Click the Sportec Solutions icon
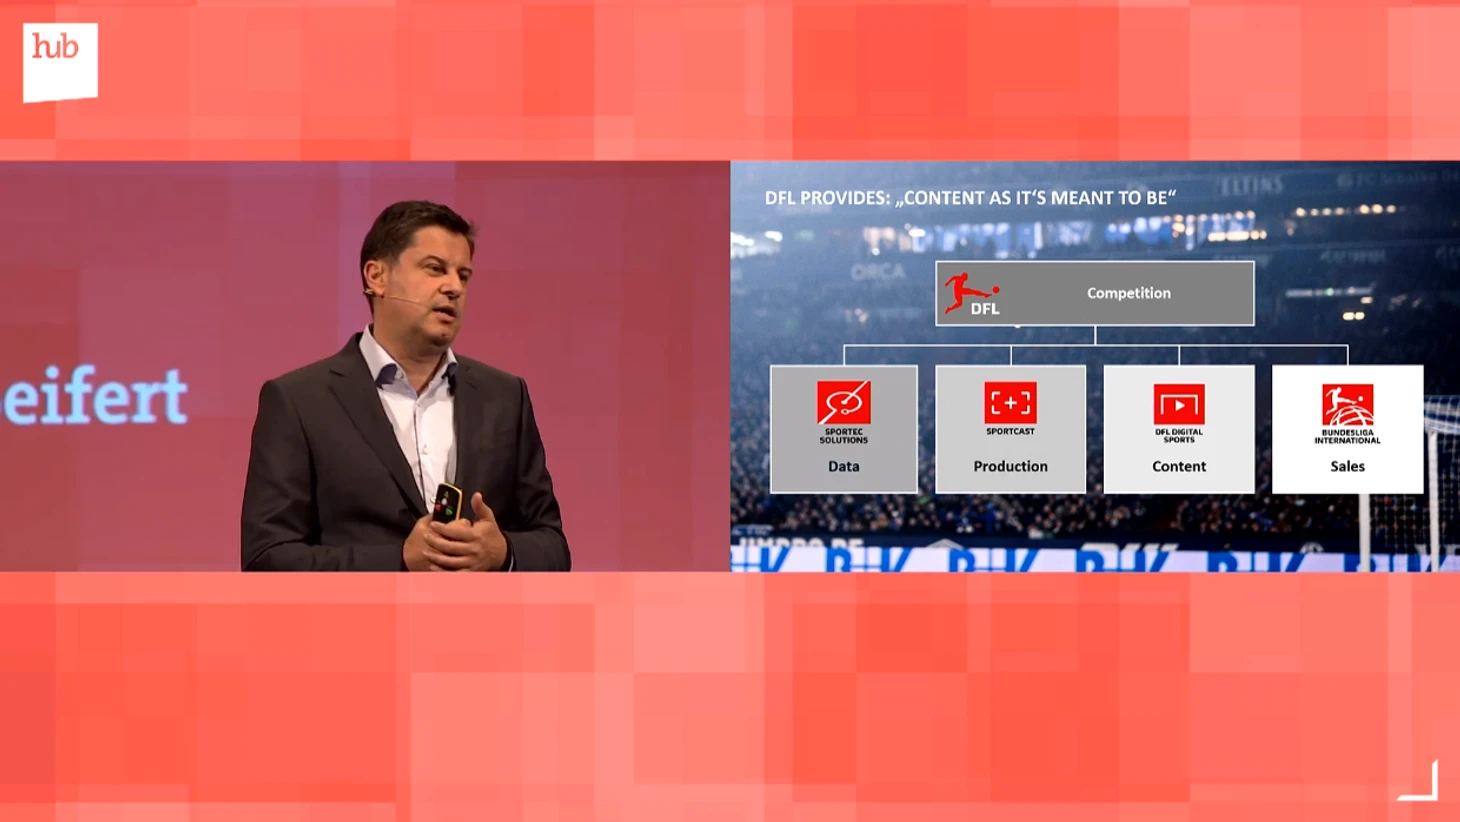 coord(843,402)
